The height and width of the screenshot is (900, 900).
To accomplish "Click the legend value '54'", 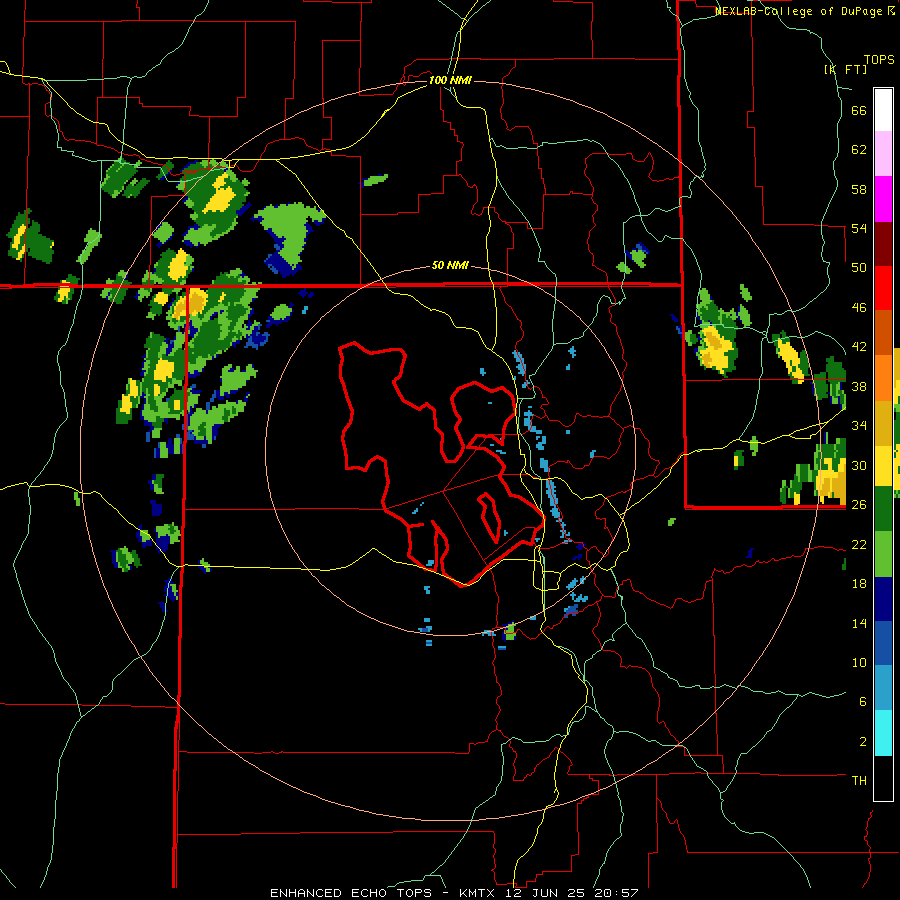I will point(859,228).
